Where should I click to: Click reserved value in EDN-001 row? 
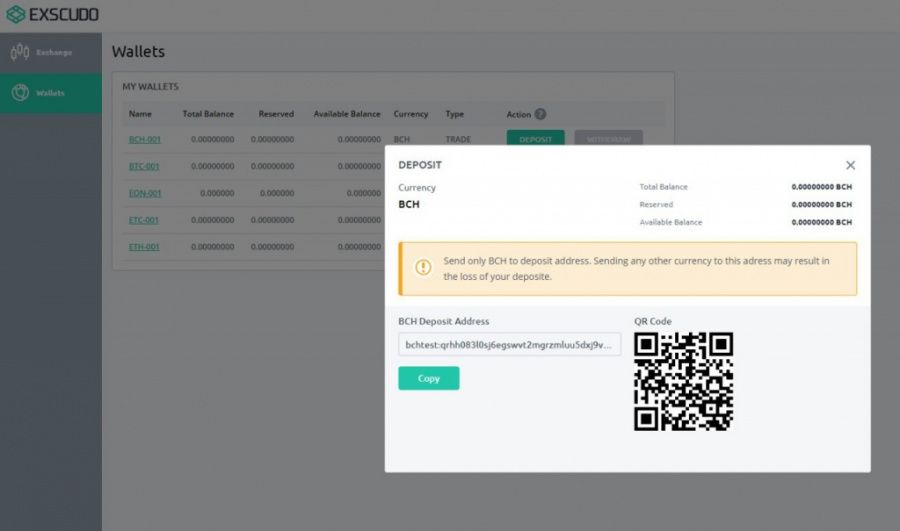click(x=277, y=193)
